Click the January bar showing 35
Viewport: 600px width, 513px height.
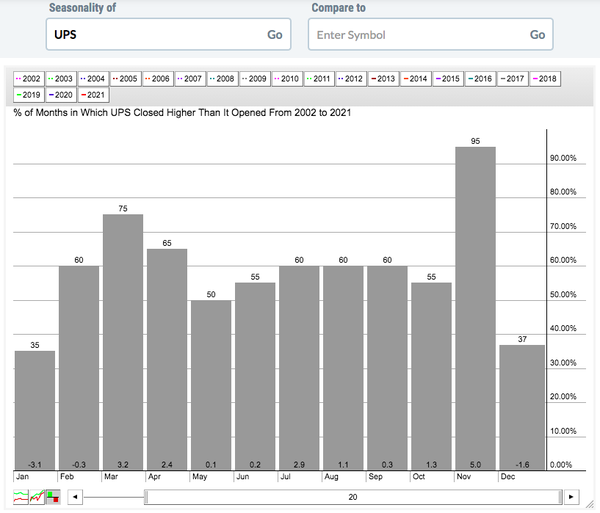[x=35, y=410]
